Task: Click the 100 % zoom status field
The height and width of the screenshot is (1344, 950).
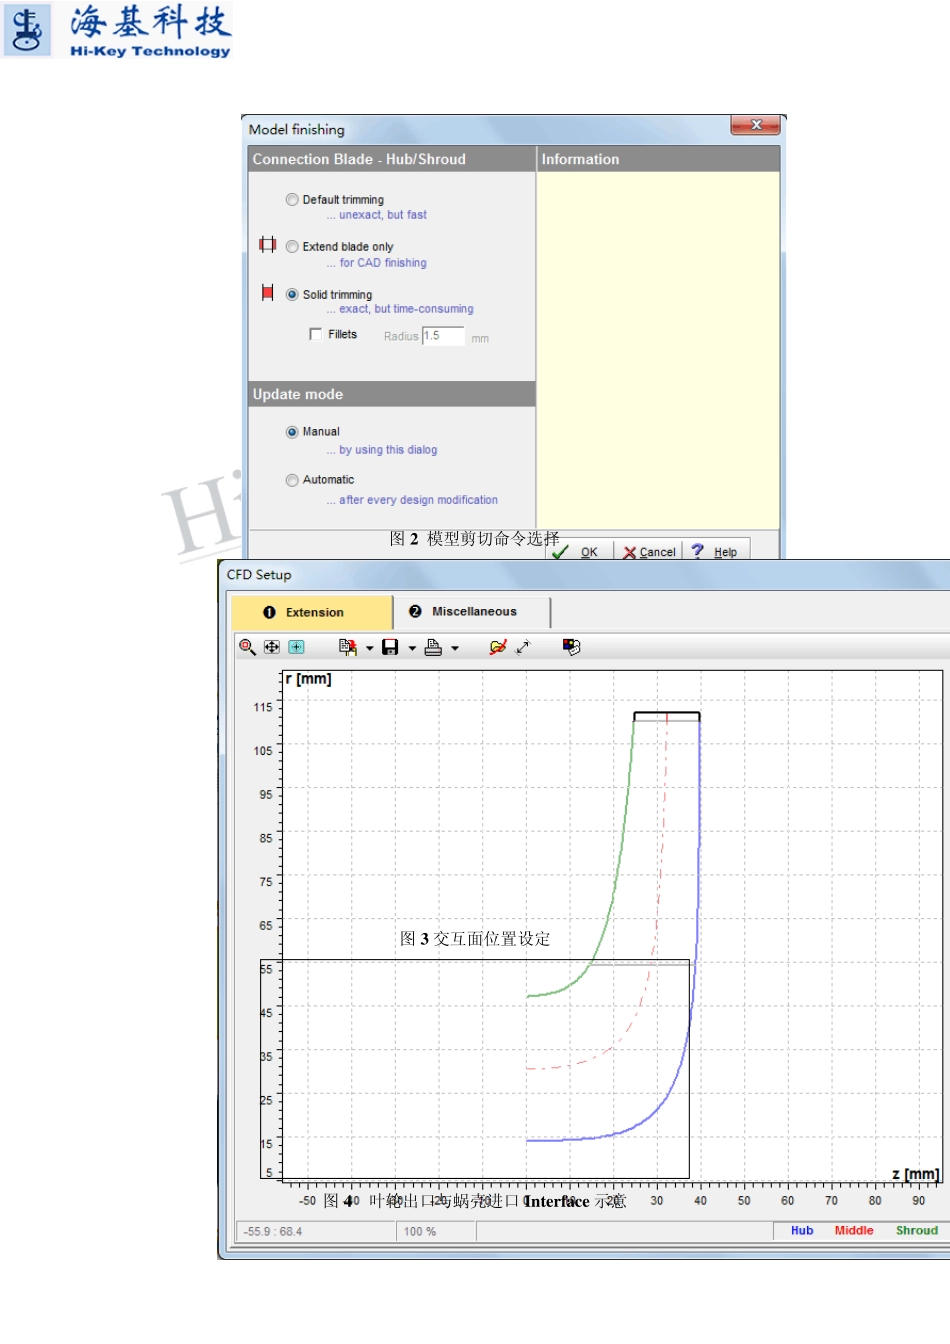Action: (436, 1232)
